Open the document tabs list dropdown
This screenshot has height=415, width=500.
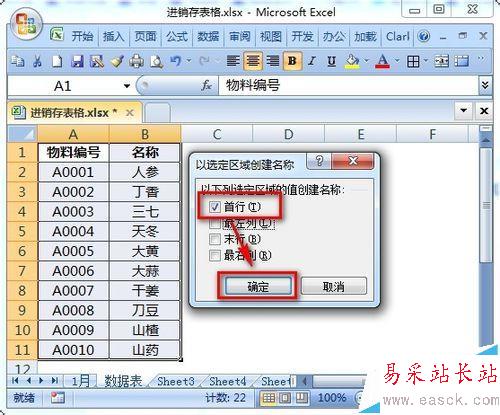[464, 110]
